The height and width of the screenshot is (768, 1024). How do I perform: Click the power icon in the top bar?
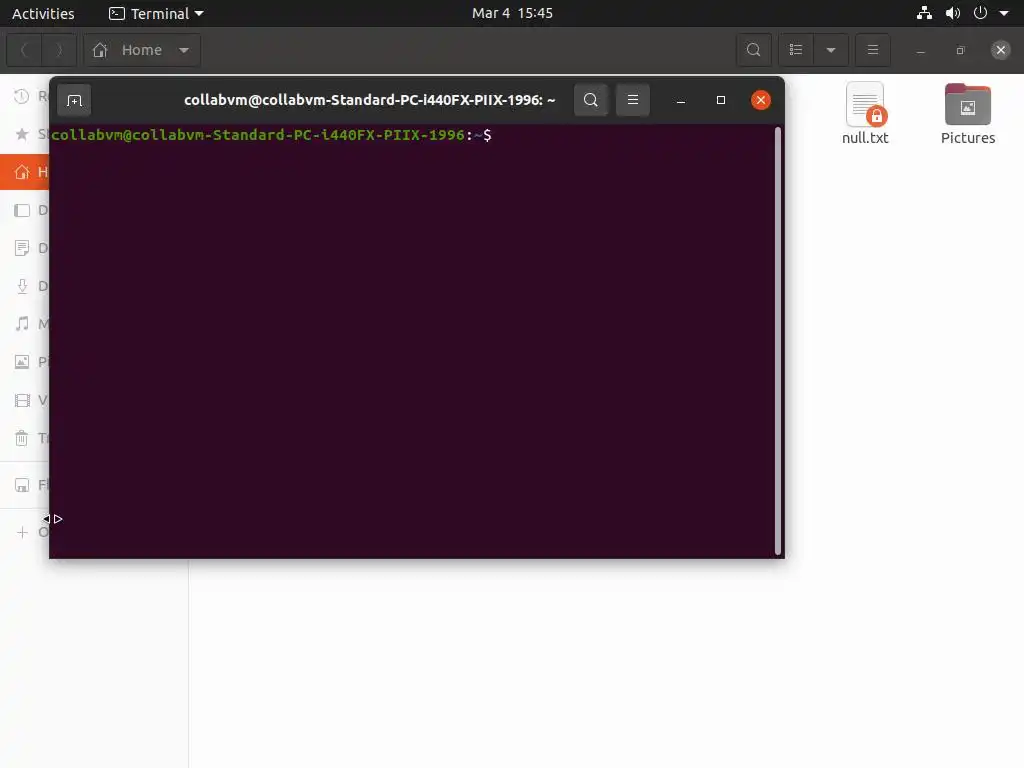point(980,13)
